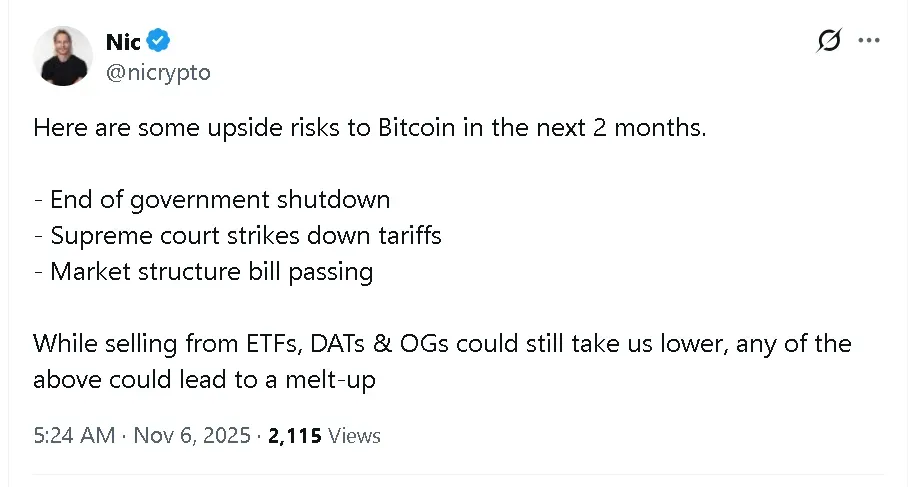The width and height of the screenshot is (915, 487).
Task: Click the display name "Nic"
Action: [122, 41]
